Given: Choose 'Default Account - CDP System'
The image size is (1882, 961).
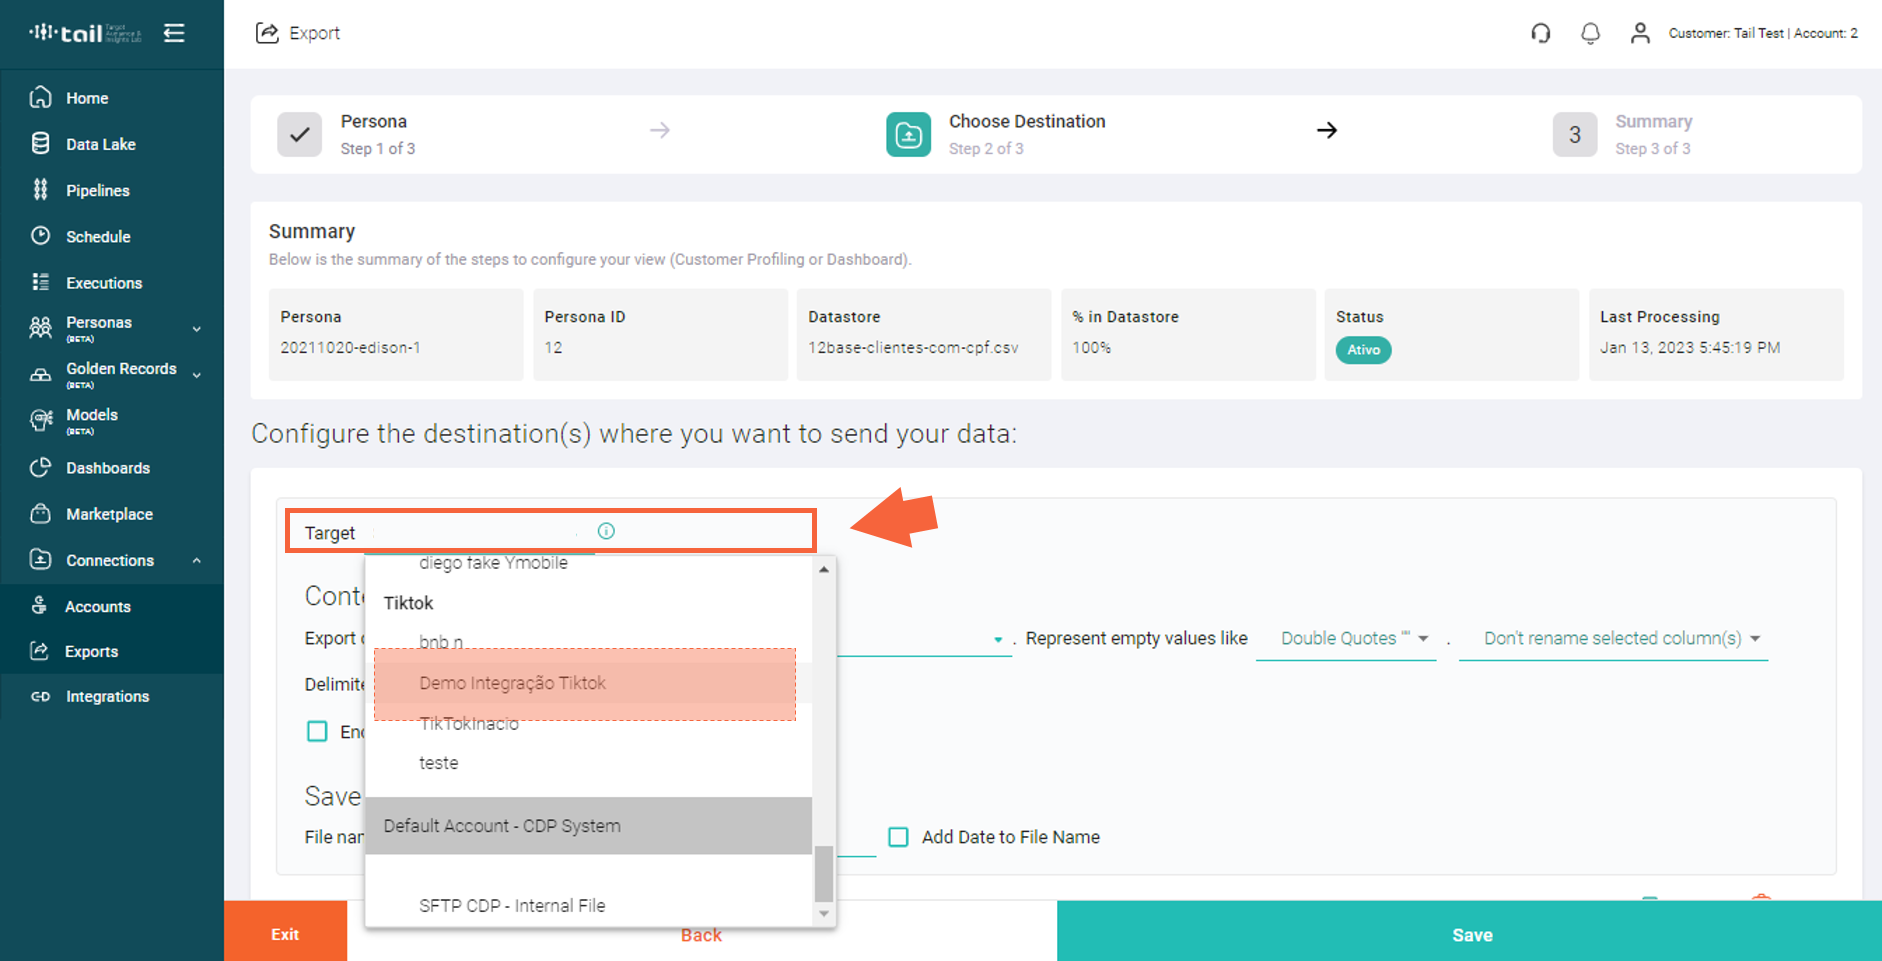Looking at the screenshot, I should point(589,826).
